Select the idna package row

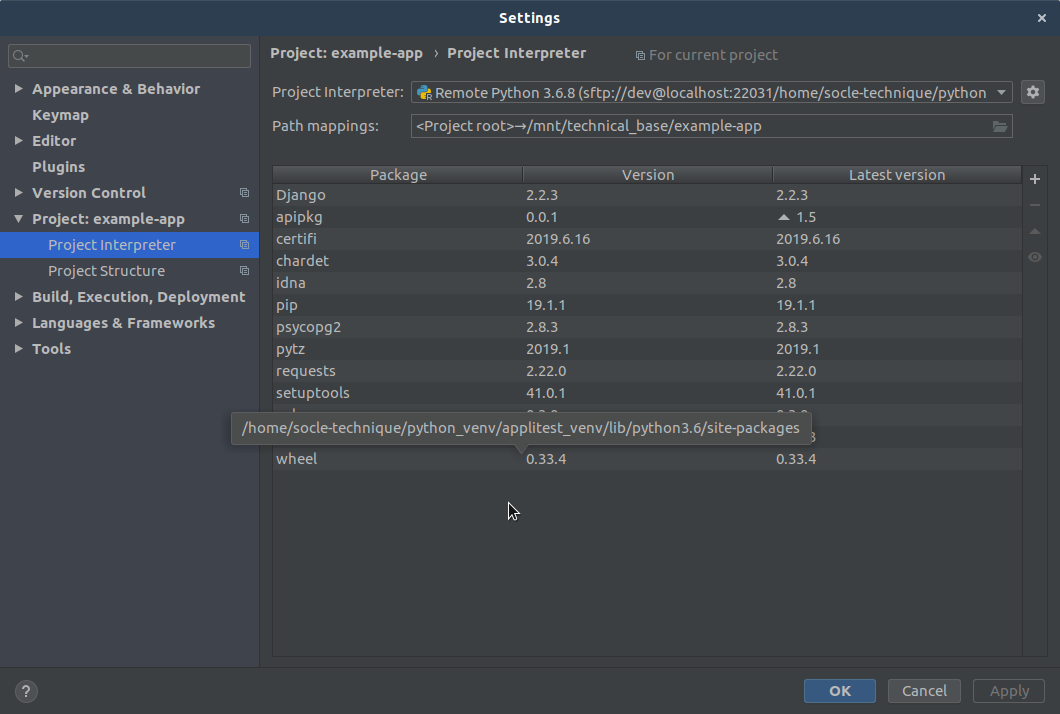pos(647,283)
